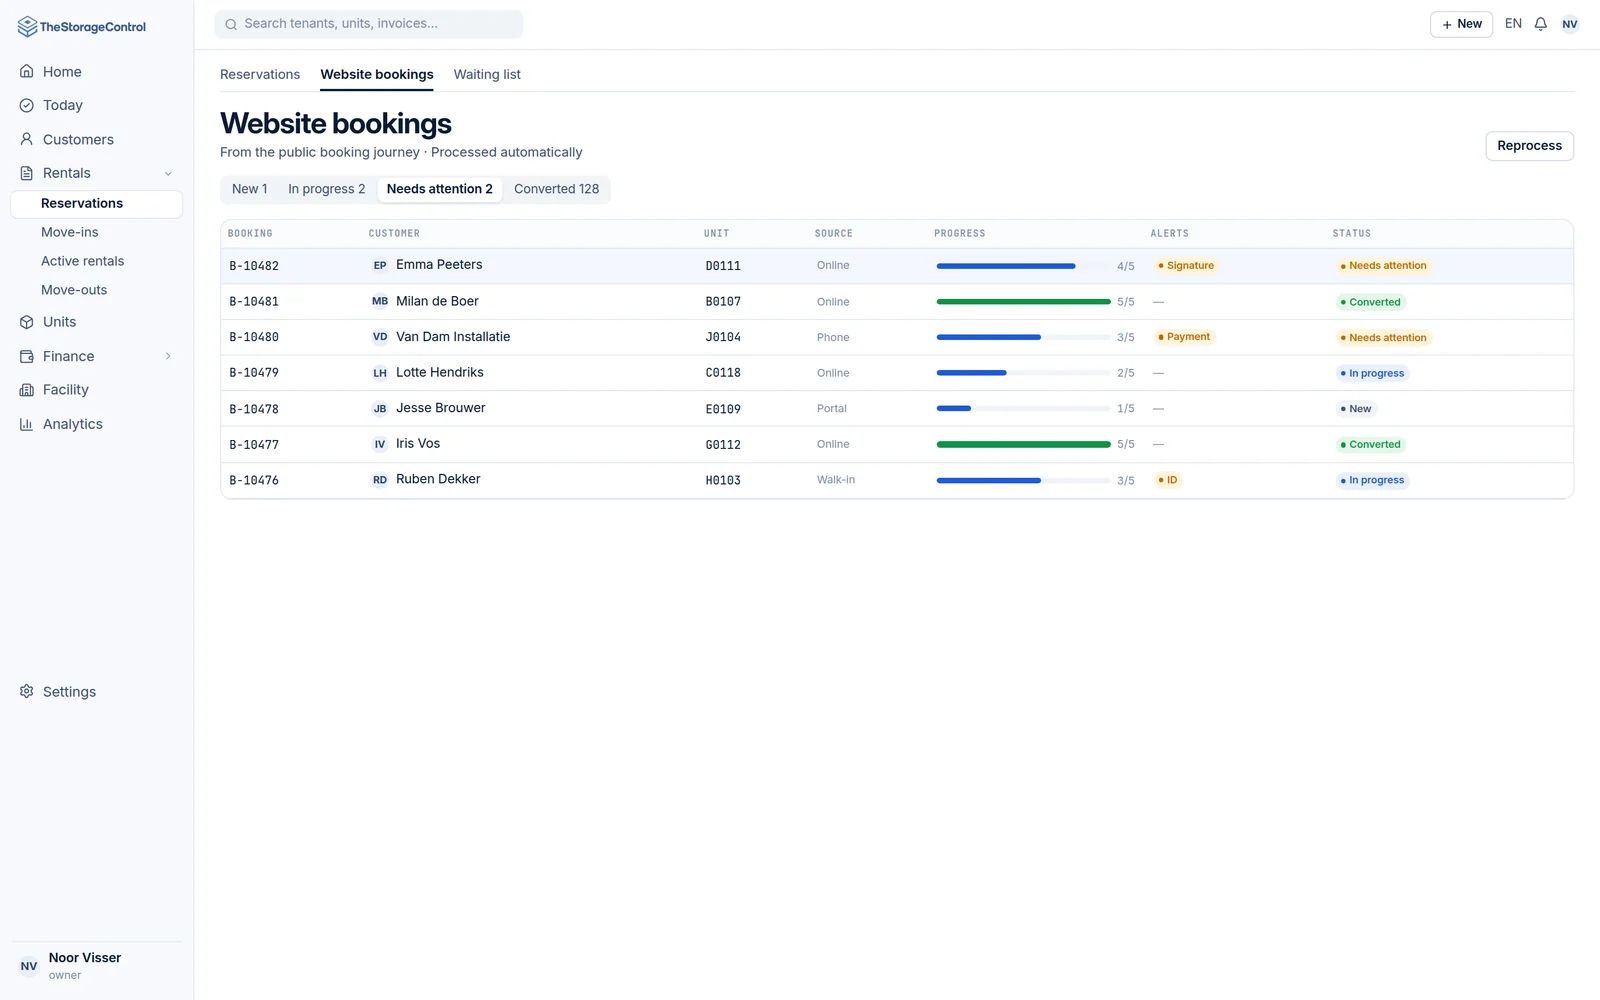
Task: Open Customers via its person icon
Action: point(27,139)
